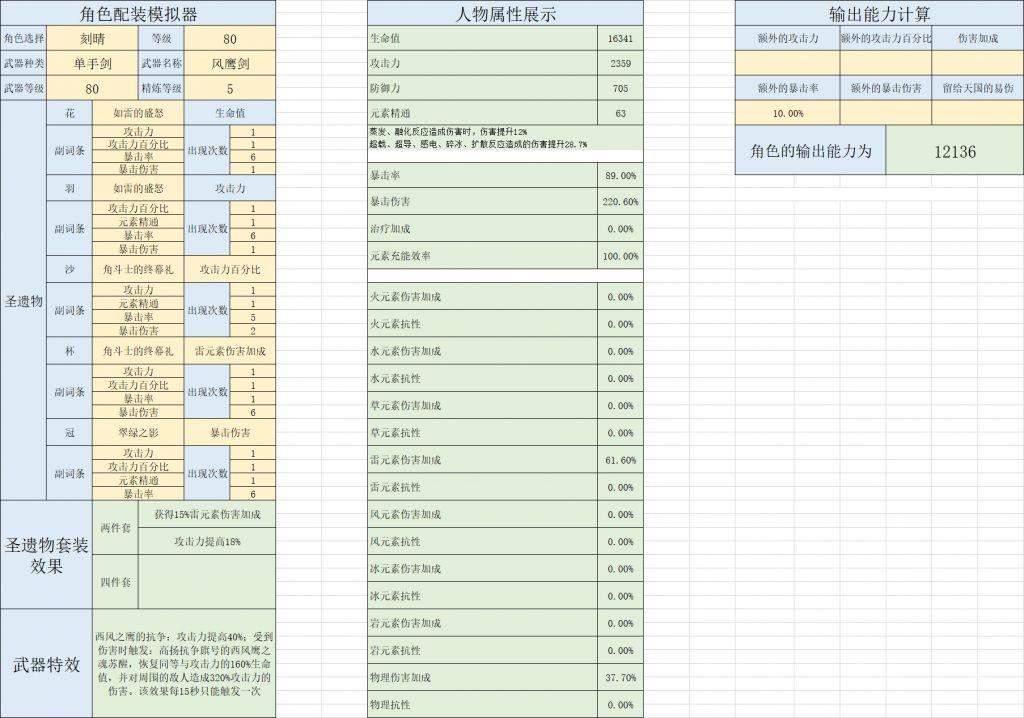Select the refinement level cell showing 5
Image resolution: width=1024 pixels, height=718 pixels.
point(230,88)
